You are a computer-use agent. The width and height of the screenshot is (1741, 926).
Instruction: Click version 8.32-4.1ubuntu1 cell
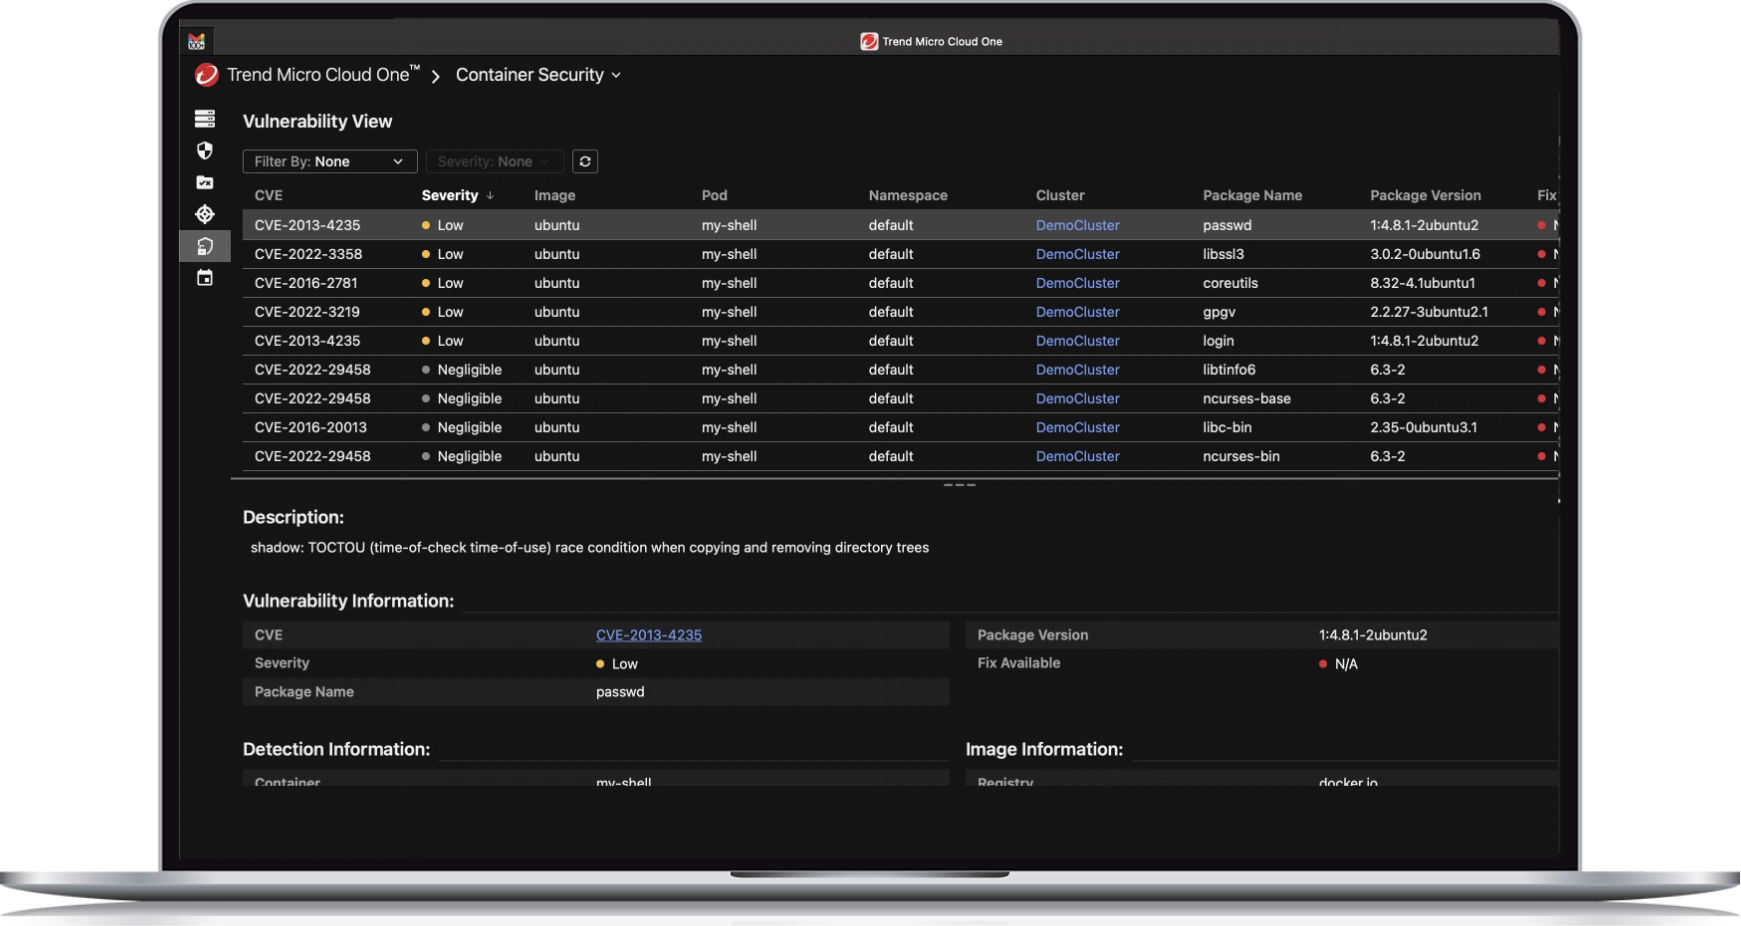1422,283
